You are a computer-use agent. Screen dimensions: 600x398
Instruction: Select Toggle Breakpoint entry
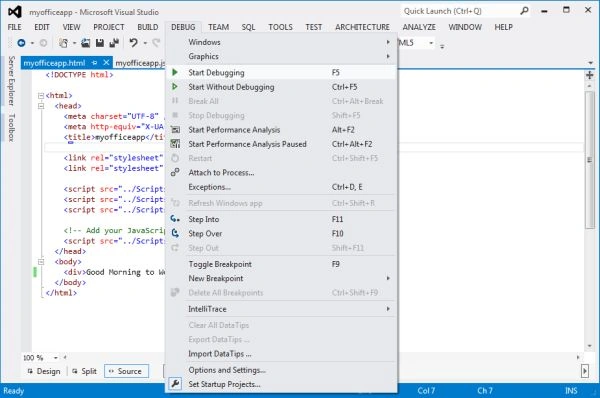[x=282, y=264]
